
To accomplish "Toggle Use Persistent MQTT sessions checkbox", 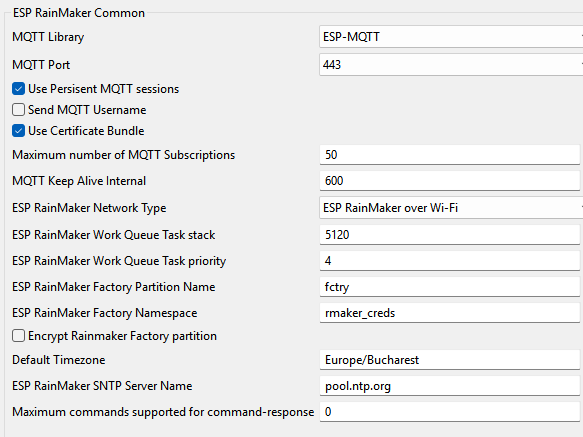I will tap(18, 89).
